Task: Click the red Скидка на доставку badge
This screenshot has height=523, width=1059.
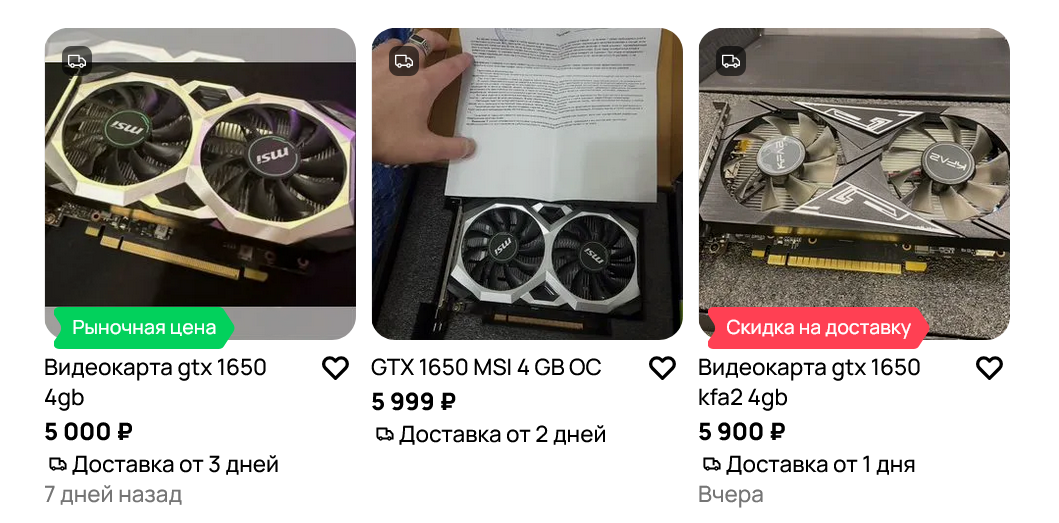Action: [818, 328]
